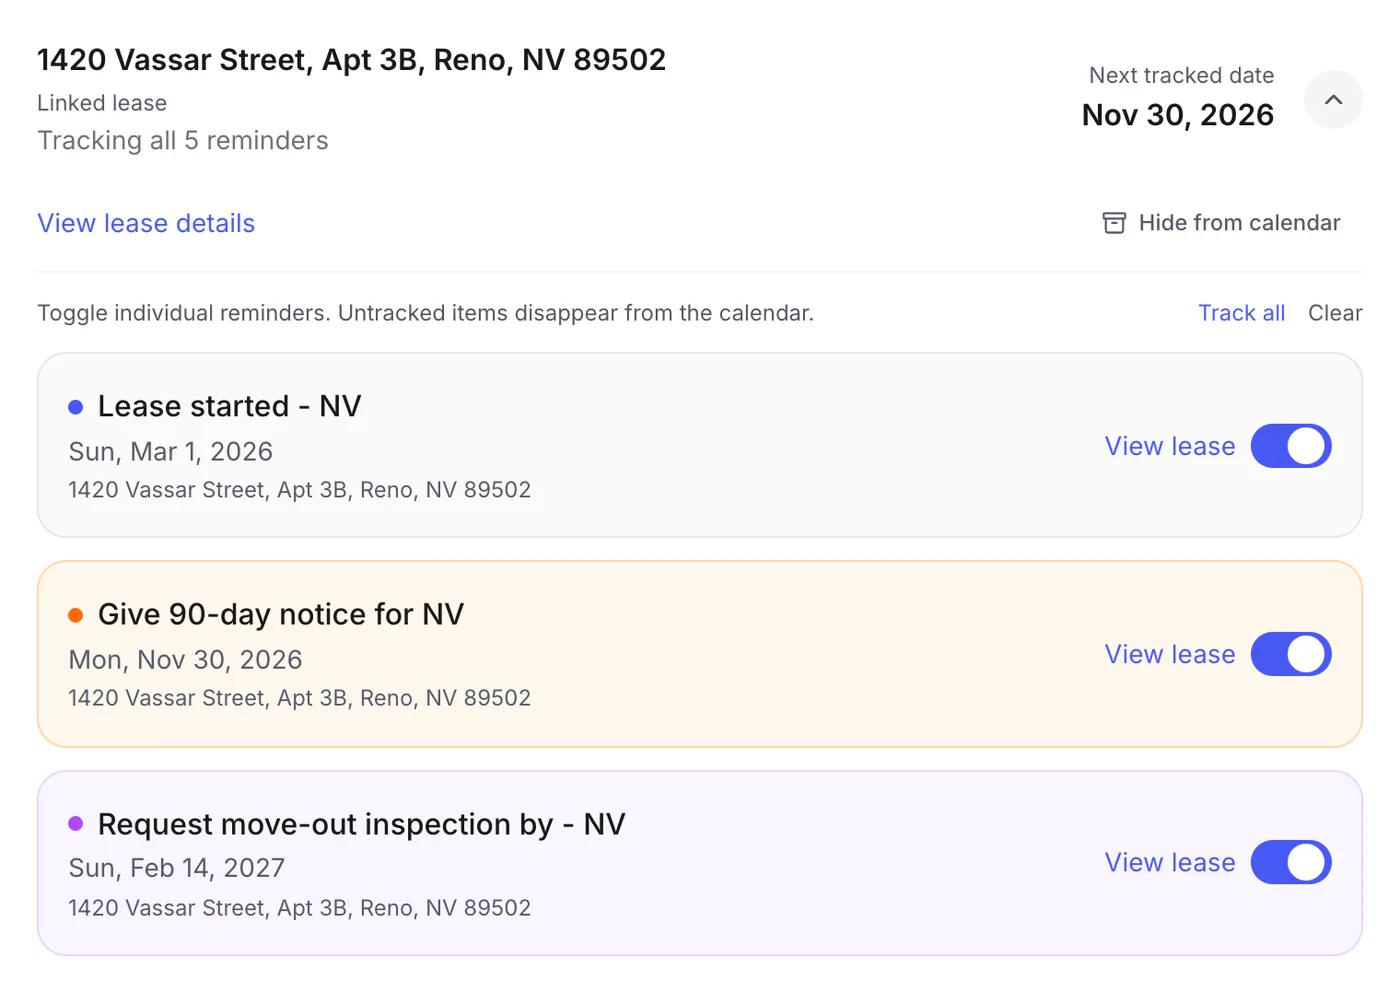
Task: Click the Linked lease label
Action: click(102, 103)
